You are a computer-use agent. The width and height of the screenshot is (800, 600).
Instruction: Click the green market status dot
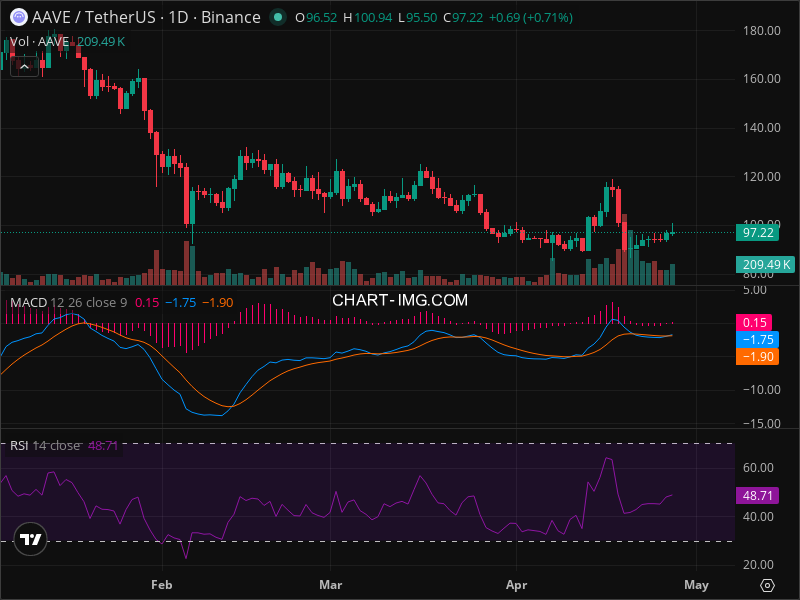(278, 17)
